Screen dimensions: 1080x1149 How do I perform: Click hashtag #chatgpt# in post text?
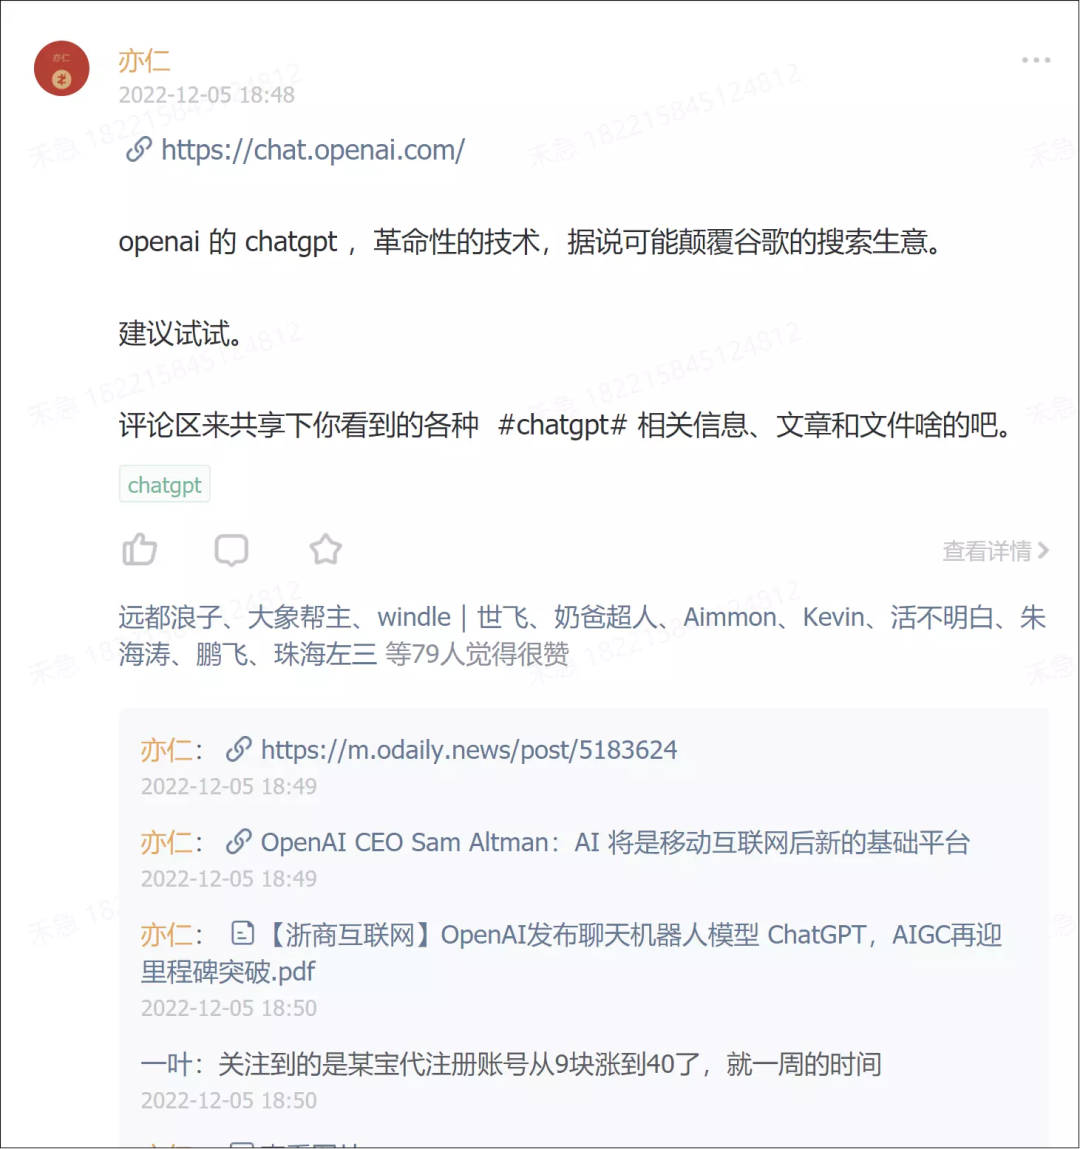click(x=562, y=425)
